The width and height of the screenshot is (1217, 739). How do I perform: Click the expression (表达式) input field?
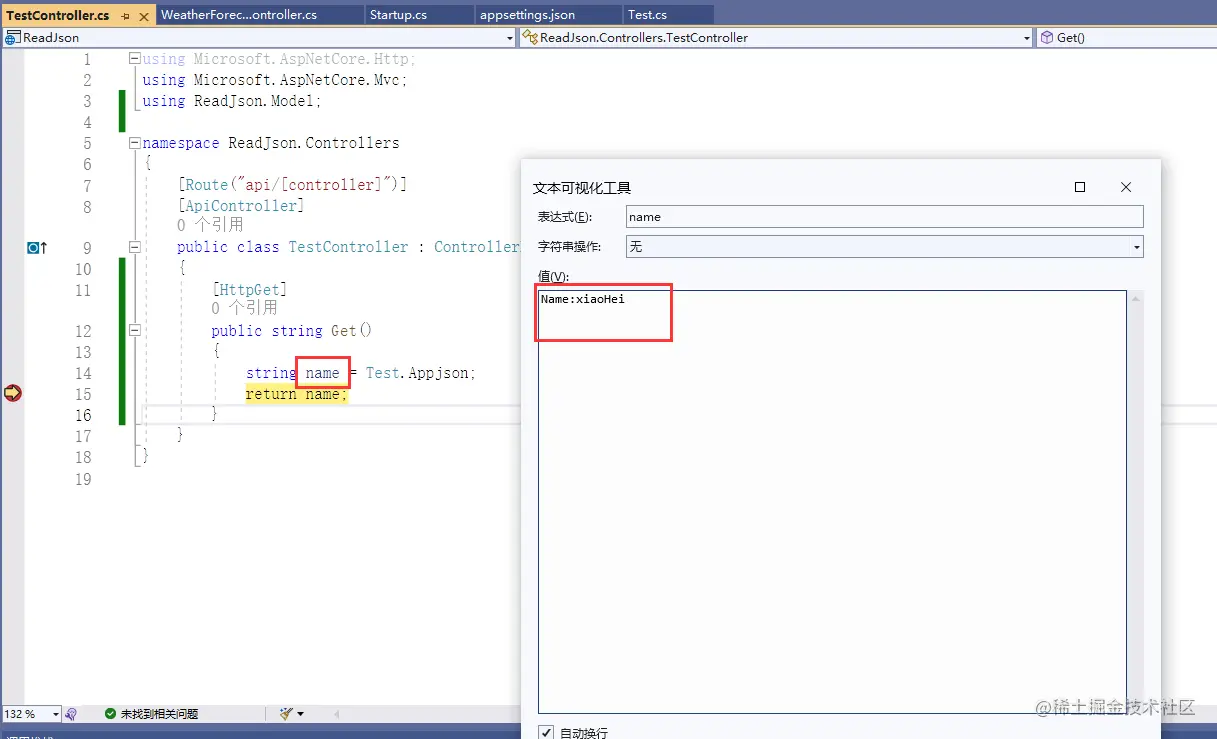click(x=884, y=217)
